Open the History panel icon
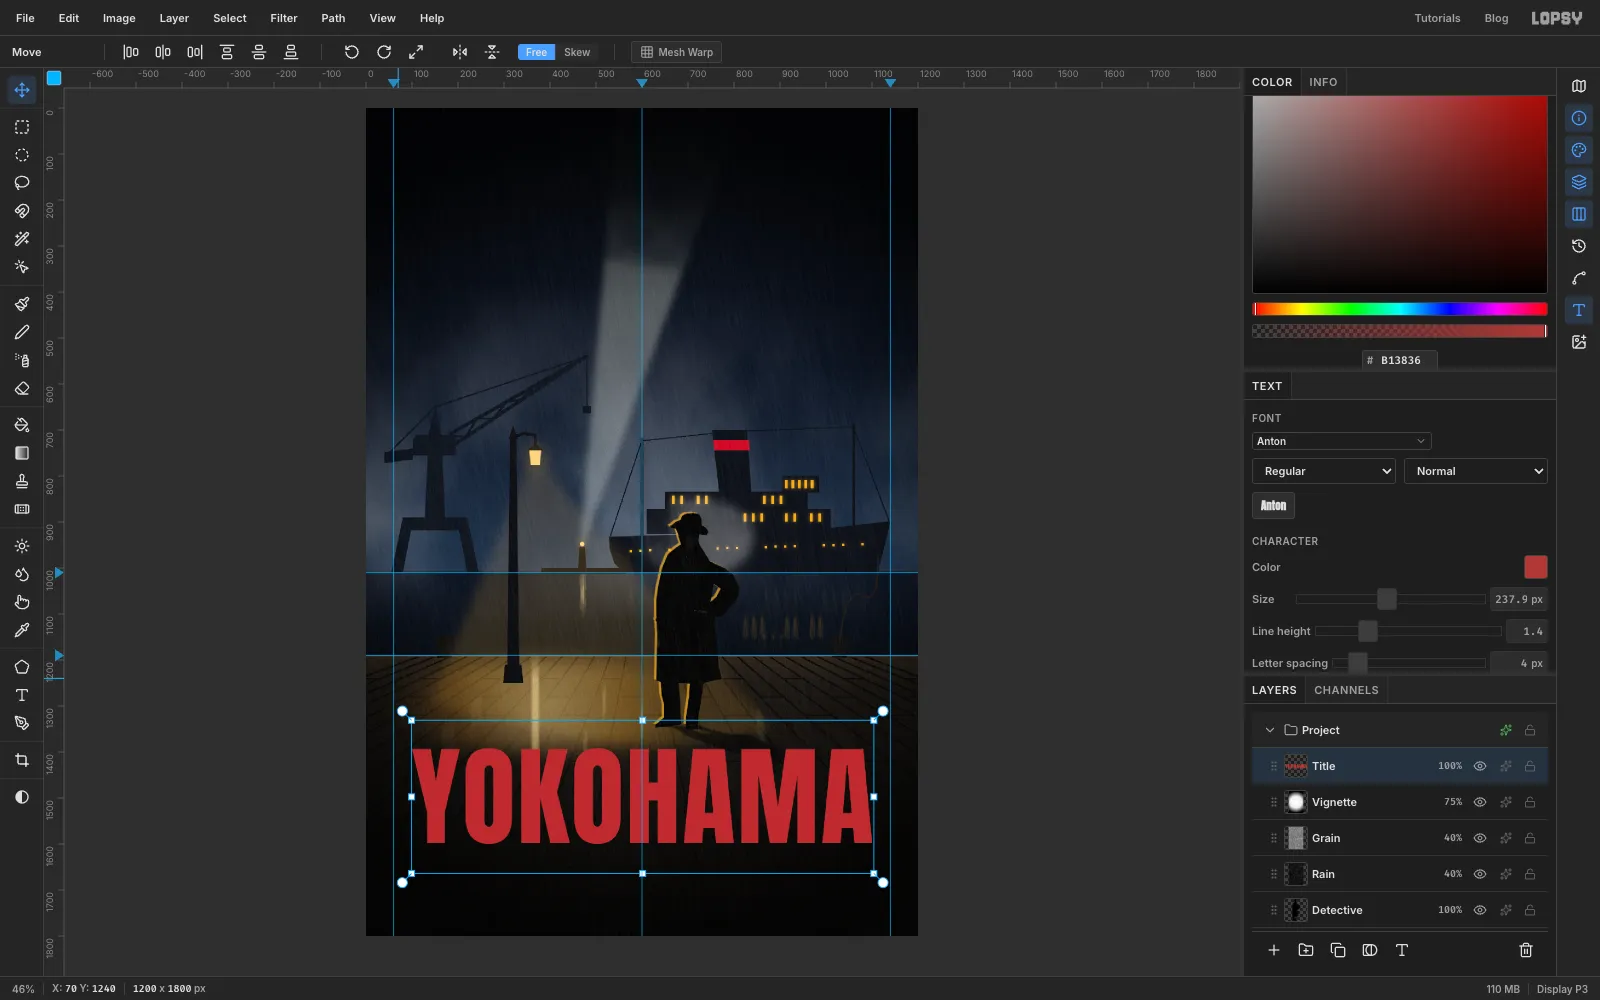This screenshot has height=1000, width=1600. click(x=1579, y=246)
